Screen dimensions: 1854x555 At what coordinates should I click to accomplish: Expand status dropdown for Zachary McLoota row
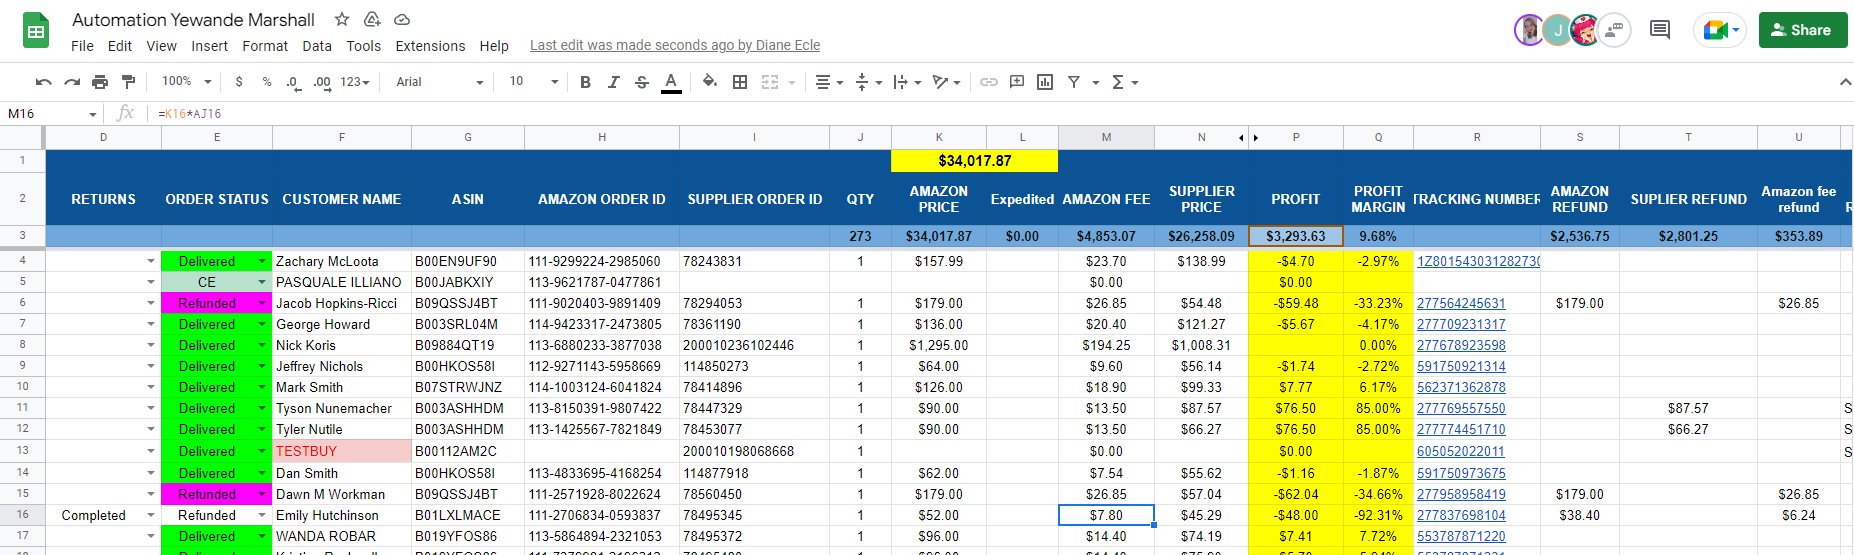point(262,261)
